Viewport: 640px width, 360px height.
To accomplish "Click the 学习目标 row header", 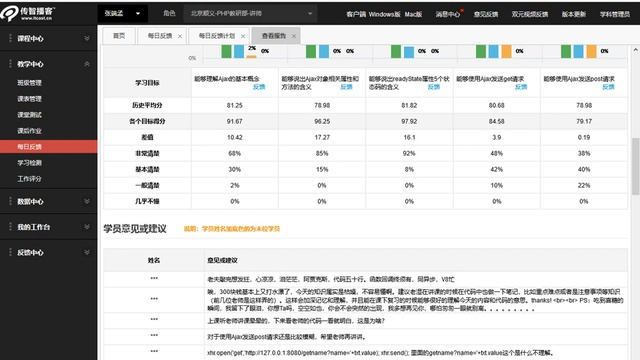I will [x=147, y=83].
